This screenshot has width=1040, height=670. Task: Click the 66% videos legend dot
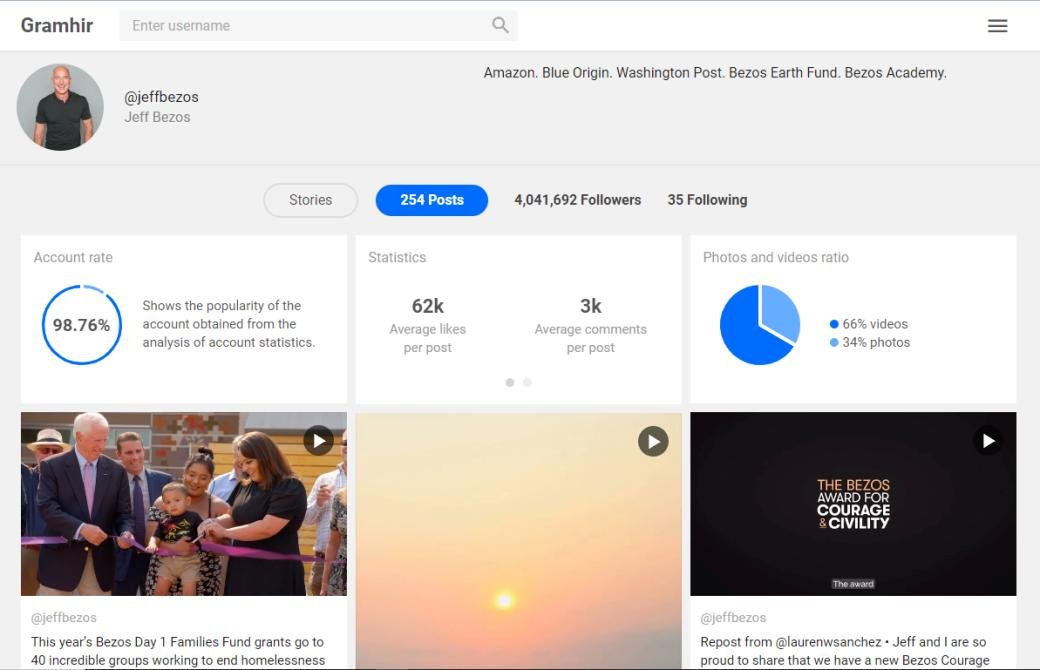coord(834,324)
